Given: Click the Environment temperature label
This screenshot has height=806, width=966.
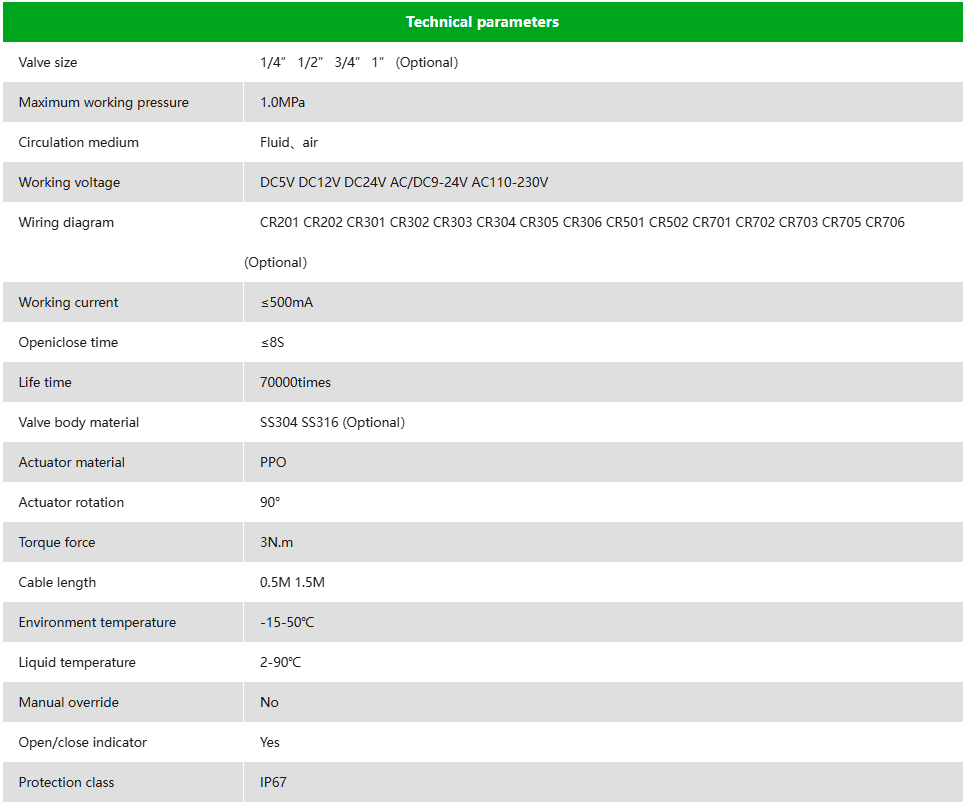Looking at the screenshot, I should pyautogui.click(x=97, y=622).
